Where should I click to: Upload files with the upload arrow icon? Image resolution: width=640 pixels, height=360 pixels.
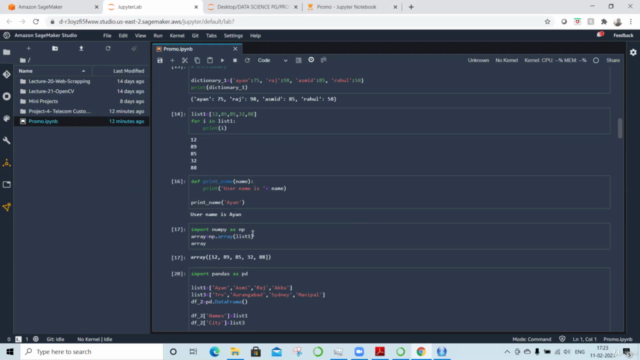[x=81, y=49]
